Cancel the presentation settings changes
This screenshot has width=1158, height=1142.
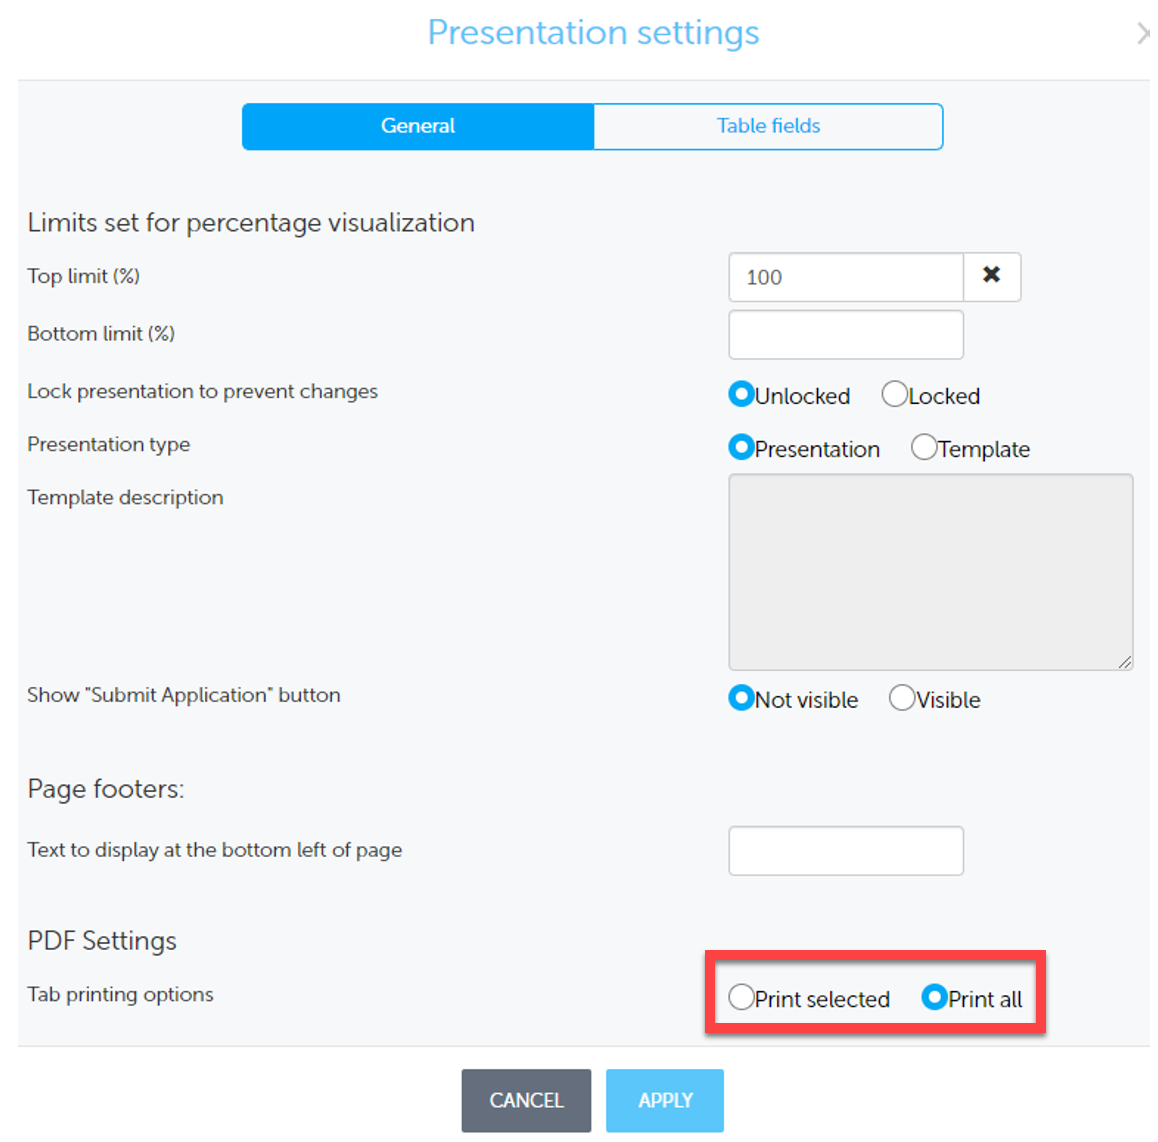[526, 1100]
